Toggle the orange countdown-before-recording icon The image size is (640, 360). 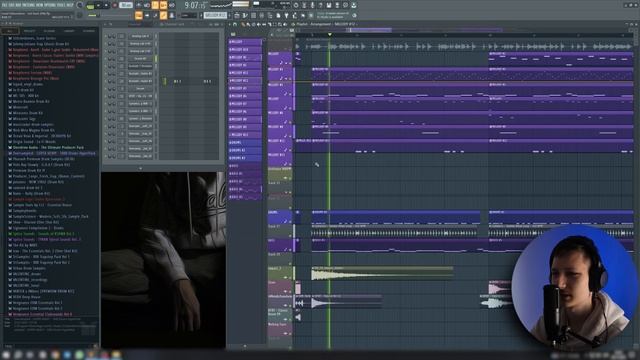[155, 5]
